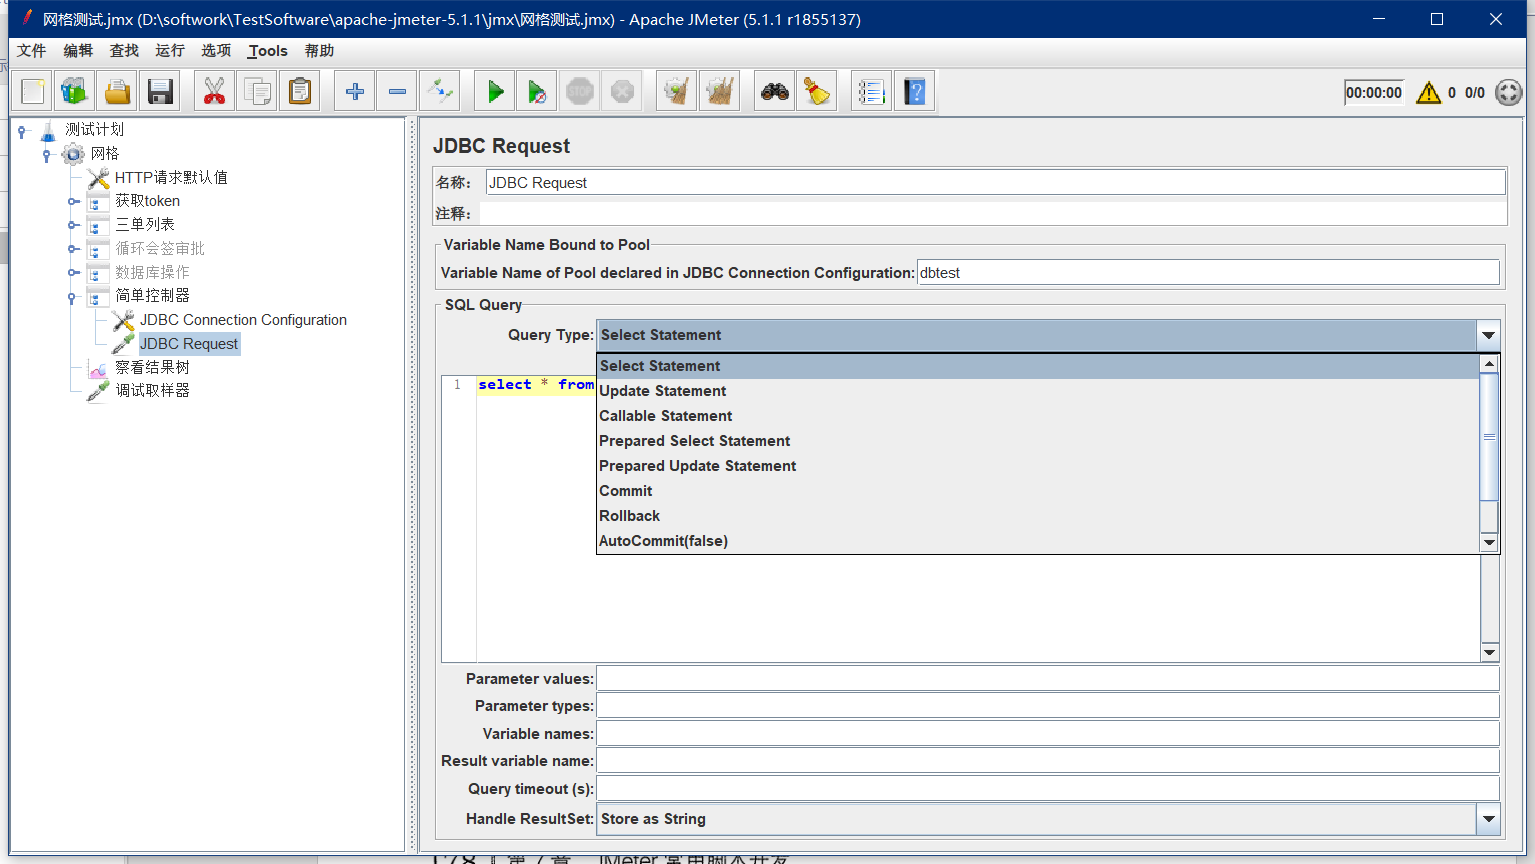Select 调试取样器 in the tree
The width and height of the screenshot is (1535, 864).
pos(152,390)
